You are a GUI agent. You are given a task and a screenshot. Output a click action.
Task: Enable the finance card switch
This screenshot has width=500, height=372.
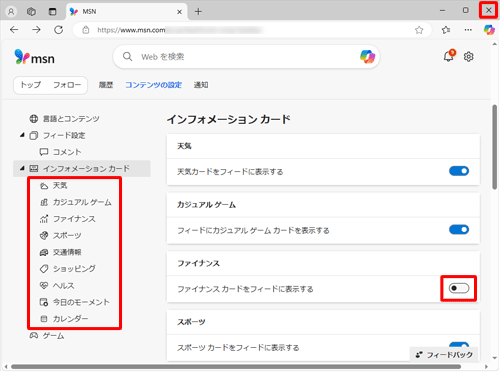(x=459, y=288)
